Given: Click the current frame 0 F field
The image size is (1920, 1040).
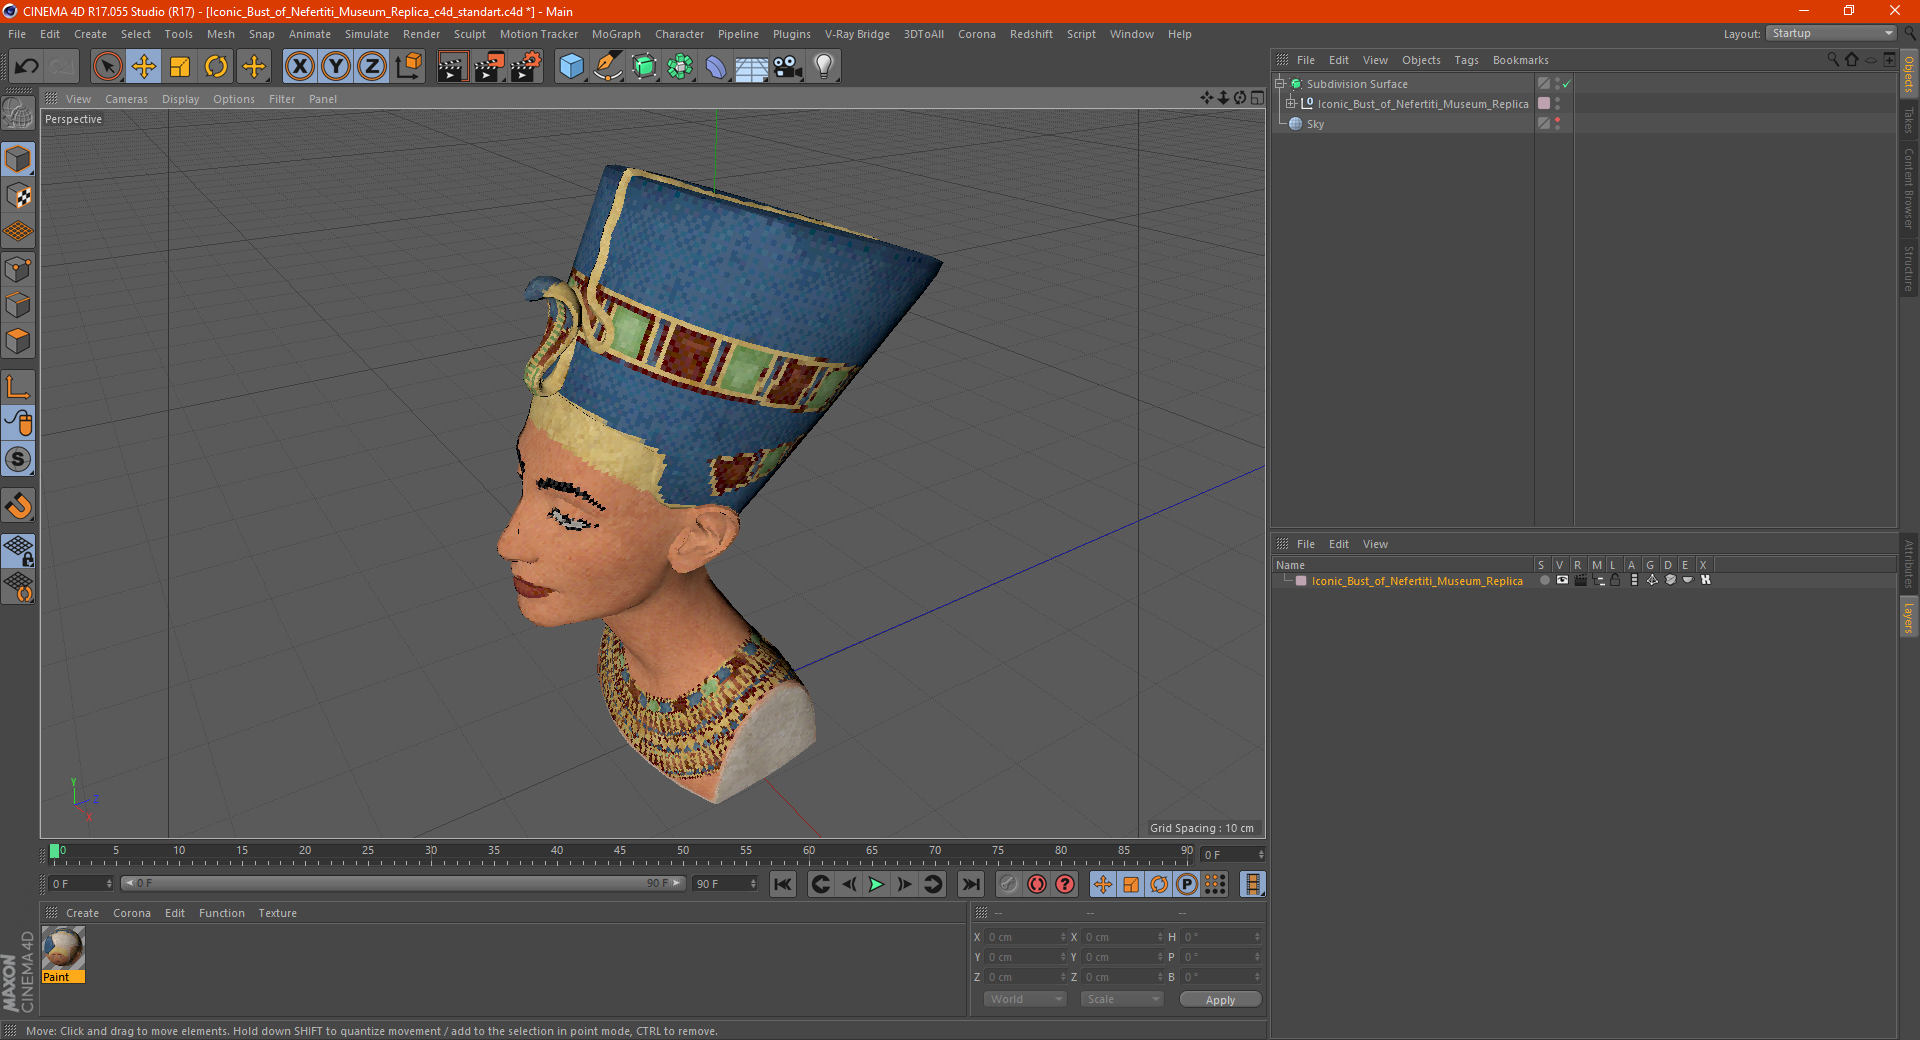Looking at the screenshot, I should 80,884.
